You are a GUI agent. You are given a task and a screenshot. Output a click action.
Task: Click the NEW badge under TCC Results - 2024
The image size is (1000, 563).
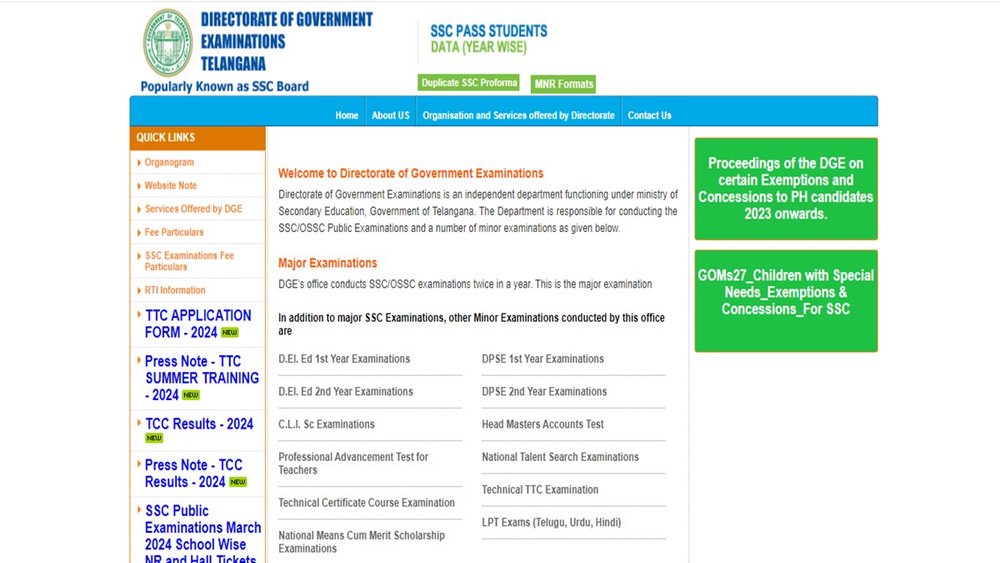click(x=154, y=438)
